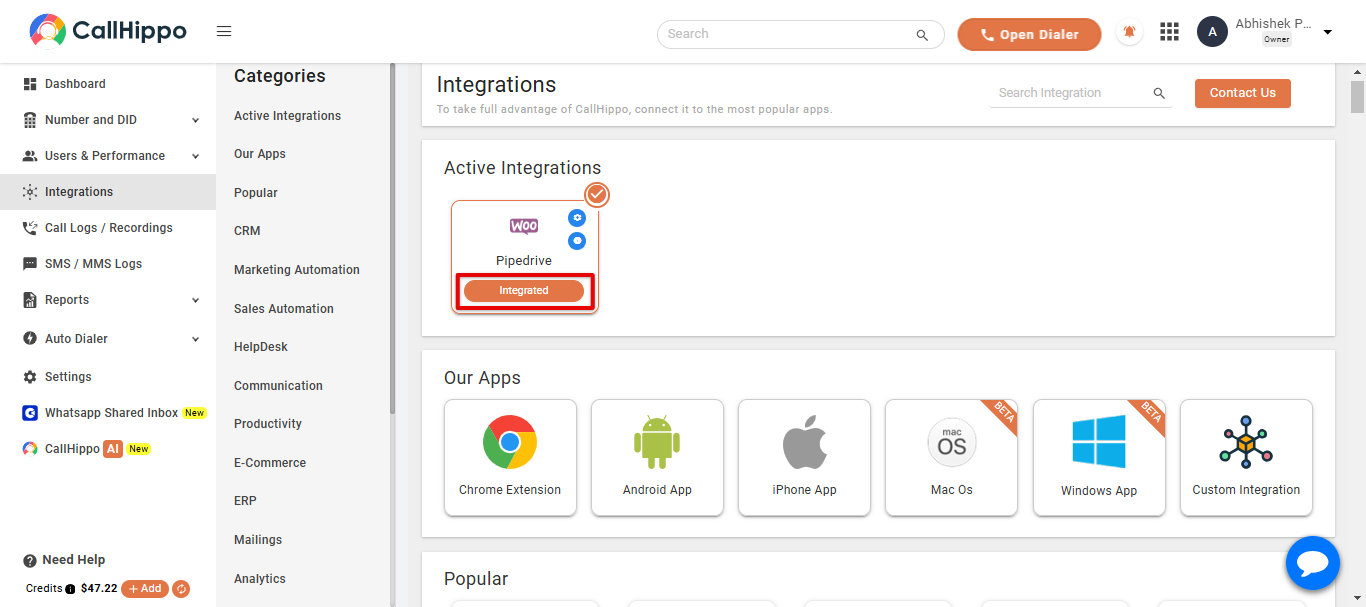Screen dimensions: 1366x607
Task: Click the Need Help link
Action: 74,560
